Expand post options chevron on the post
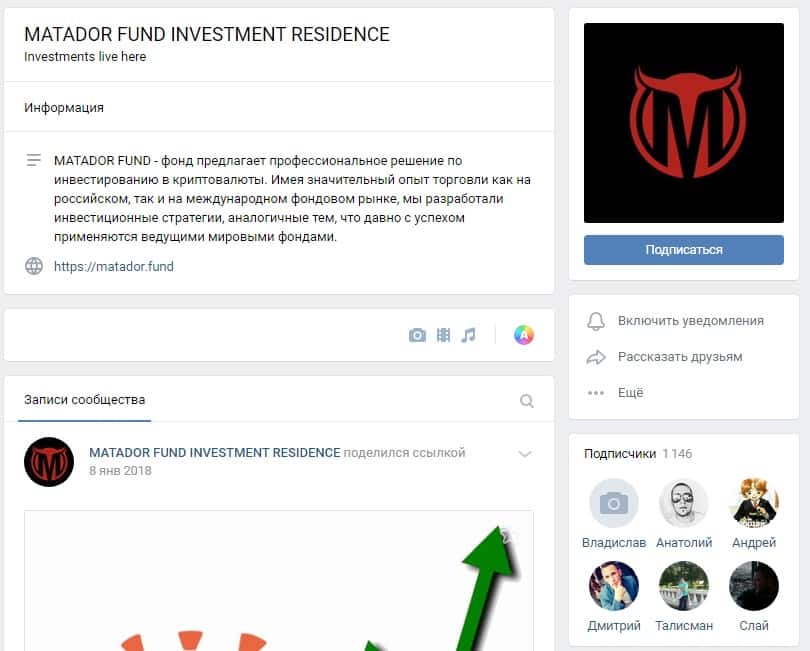This screenshot has height=651, width=810. [x=525, y=454]
